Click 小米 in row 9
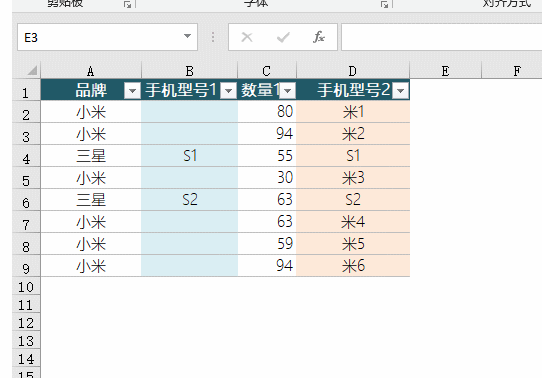Image resolution: width=542 pixels, height=378 pixels. click(91, 266)
